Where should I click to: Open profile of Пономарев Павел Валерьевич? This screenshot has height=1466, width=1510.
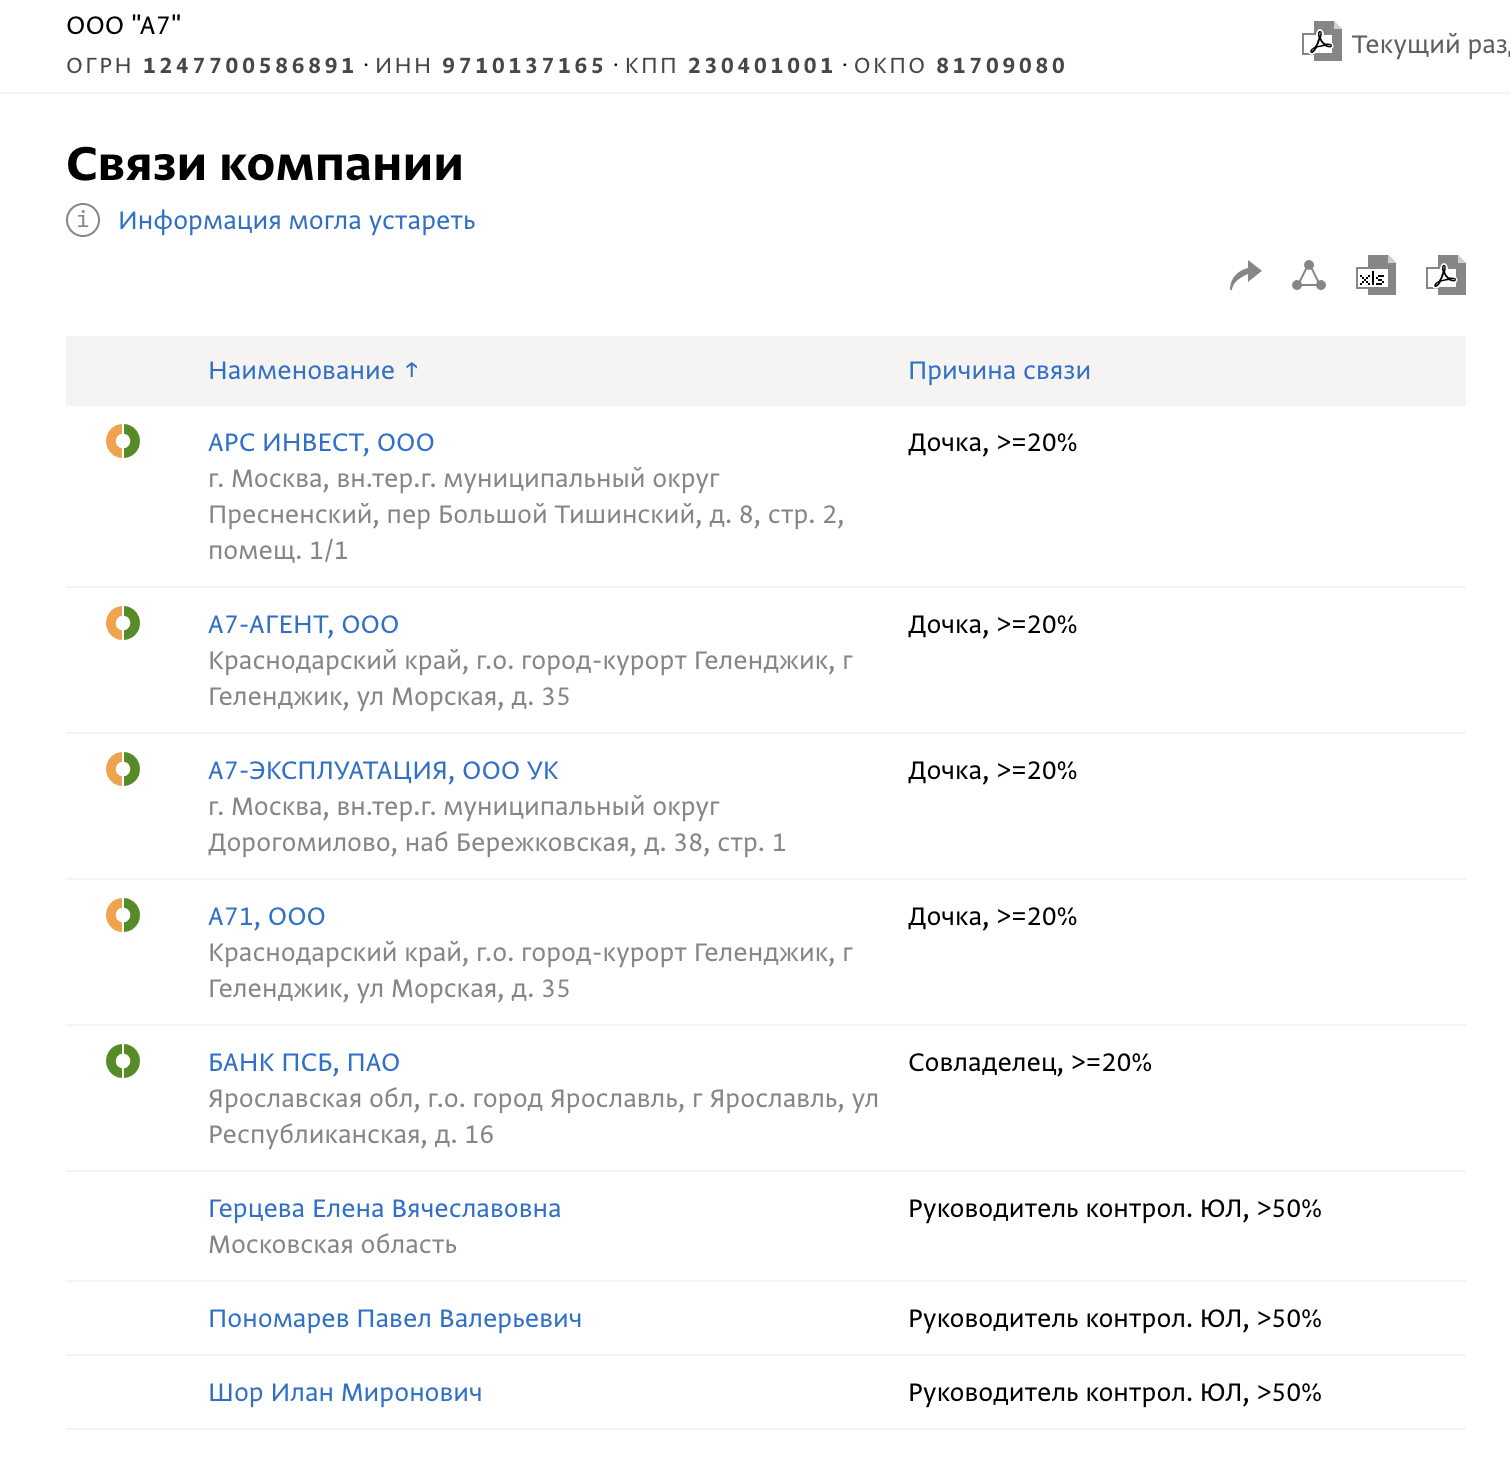395,1318
